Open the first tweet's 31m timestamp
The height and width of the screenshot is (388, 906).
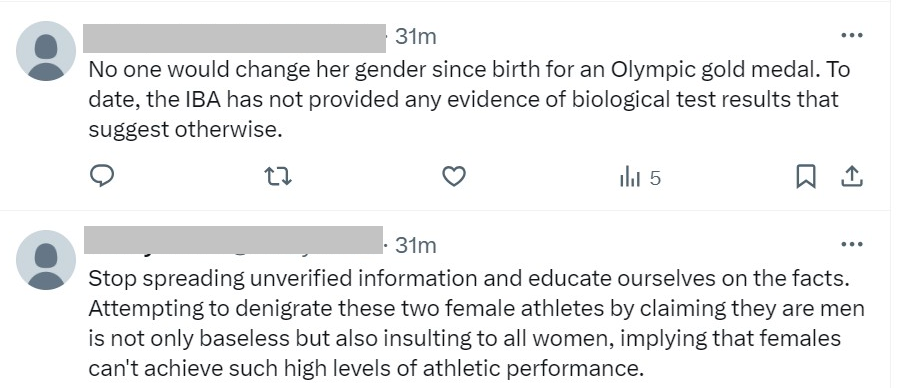[x=415, y=36]
